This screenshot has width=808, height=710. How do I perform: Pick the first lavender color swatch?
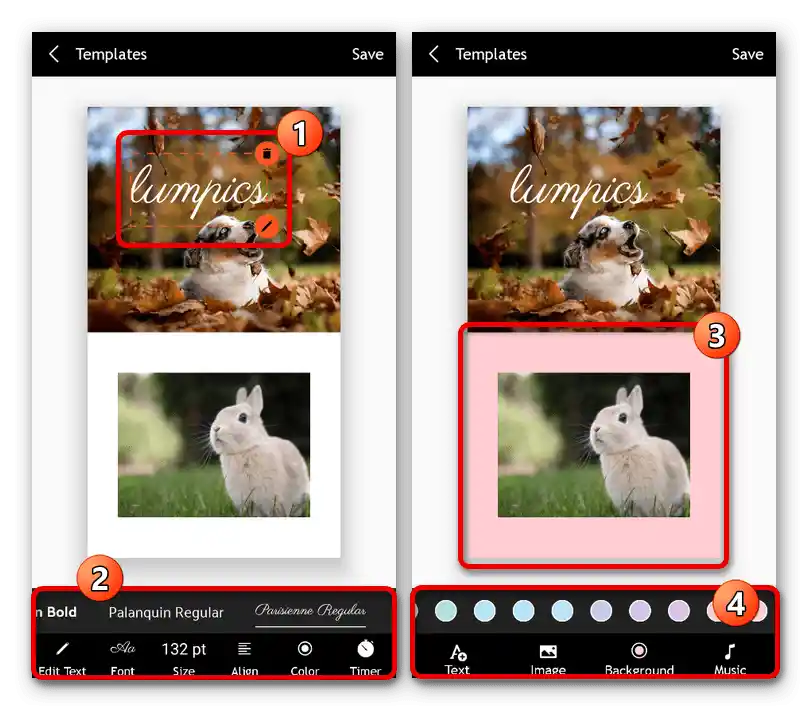point(601,611)
